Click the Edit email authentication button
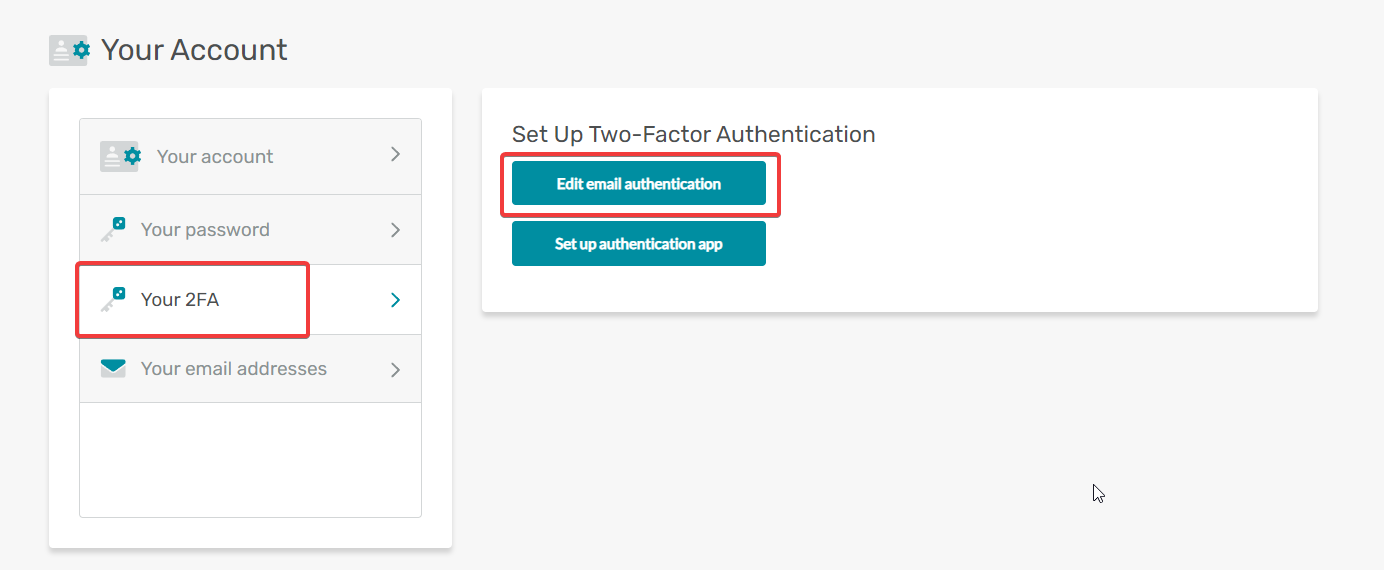Image resolution: width=1384 pixels, height=570 pixels. pyautogui.click(x=639, y=184)
